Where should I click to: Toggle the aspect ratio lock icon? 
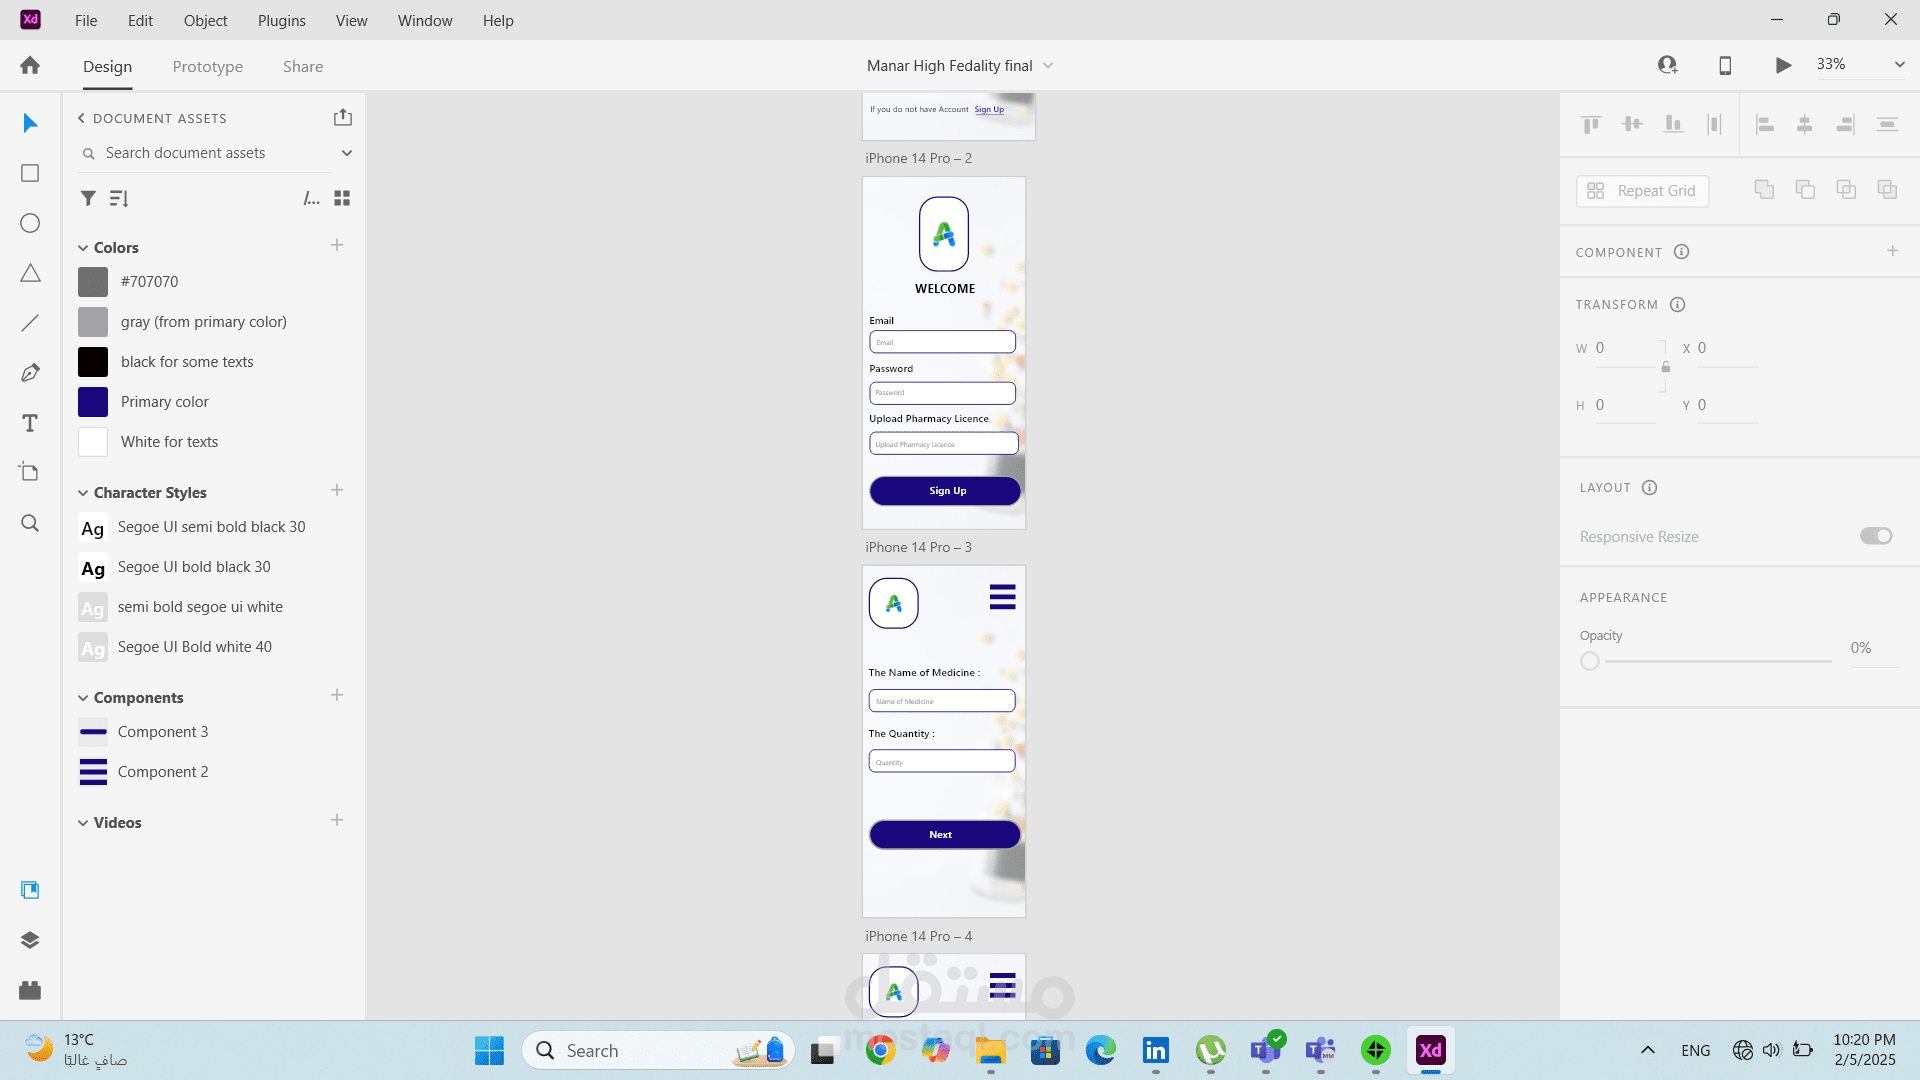point(1665,367)
